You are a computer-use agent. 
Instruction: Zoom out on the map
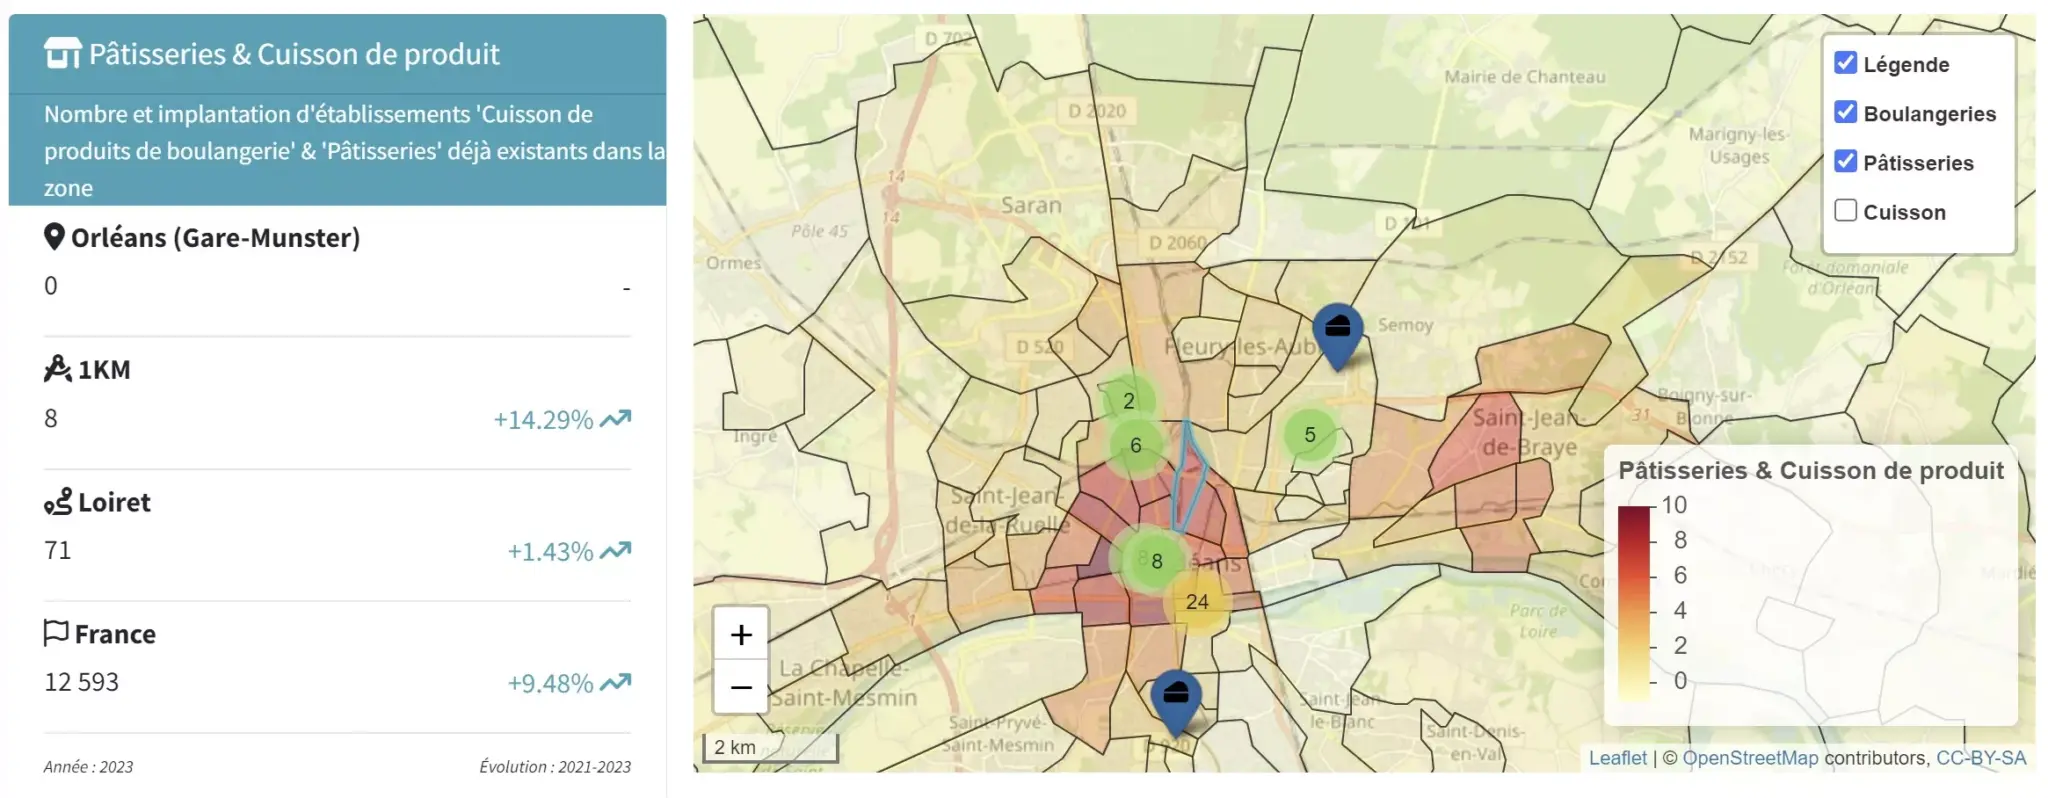pyautogui.click(x=741, y=687)
